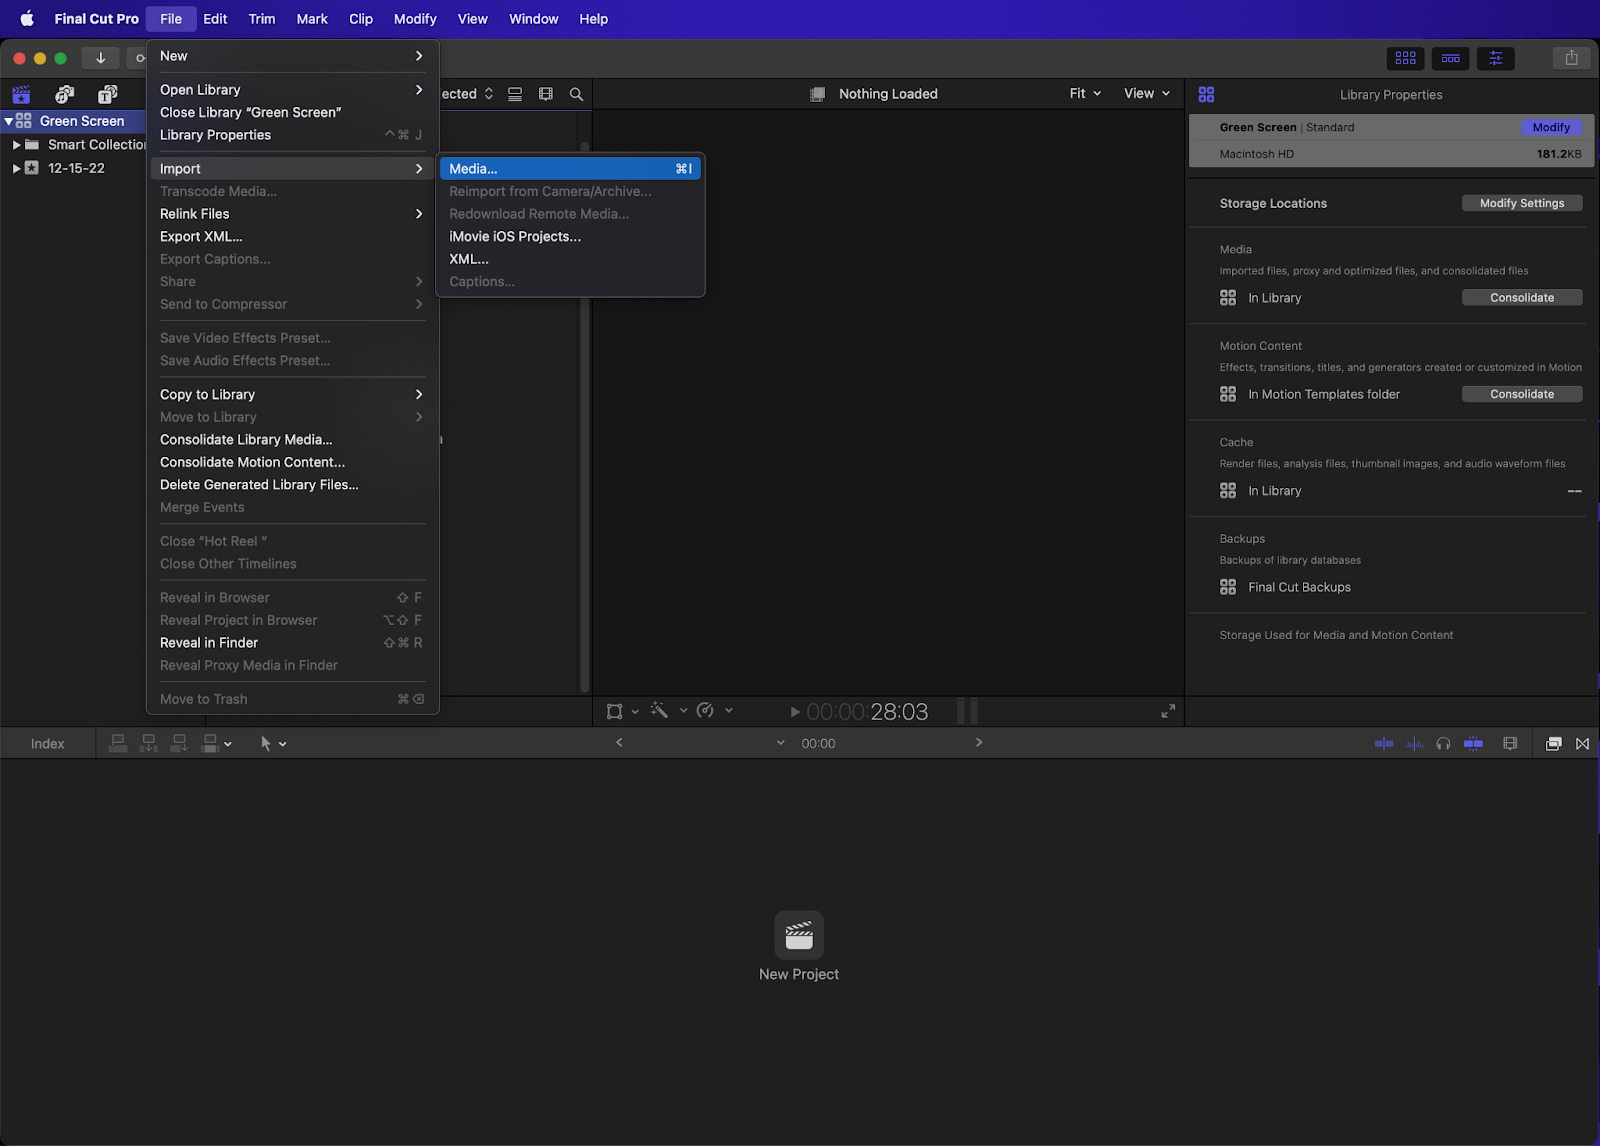Open the Apple menu
The image size is (1600, 1146).
click(27, 19)
